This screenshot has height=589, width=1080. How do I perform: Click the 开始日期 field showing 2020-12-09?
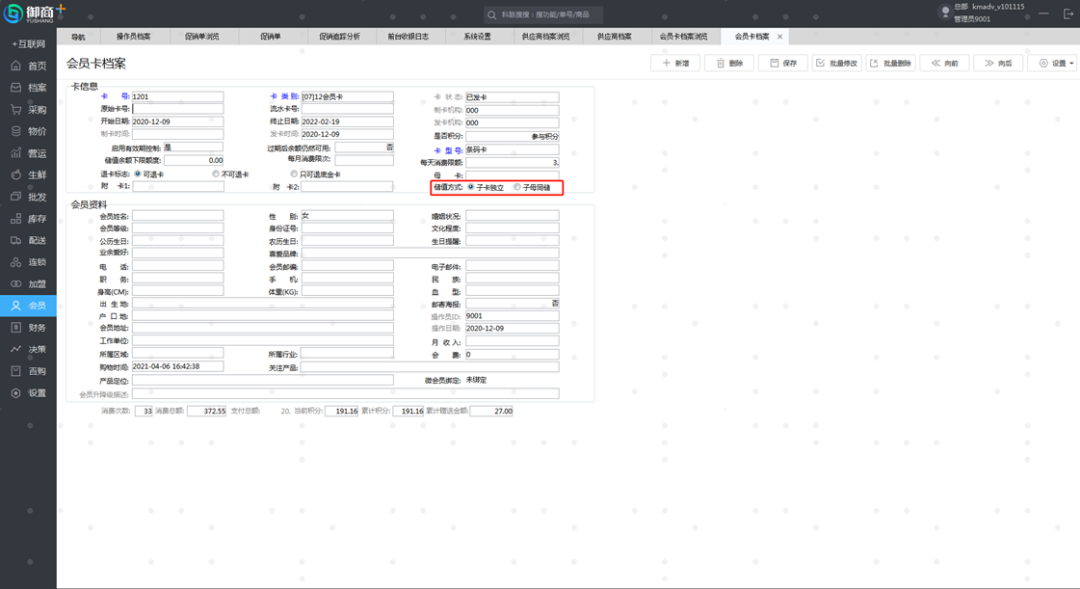coord(178,121)
